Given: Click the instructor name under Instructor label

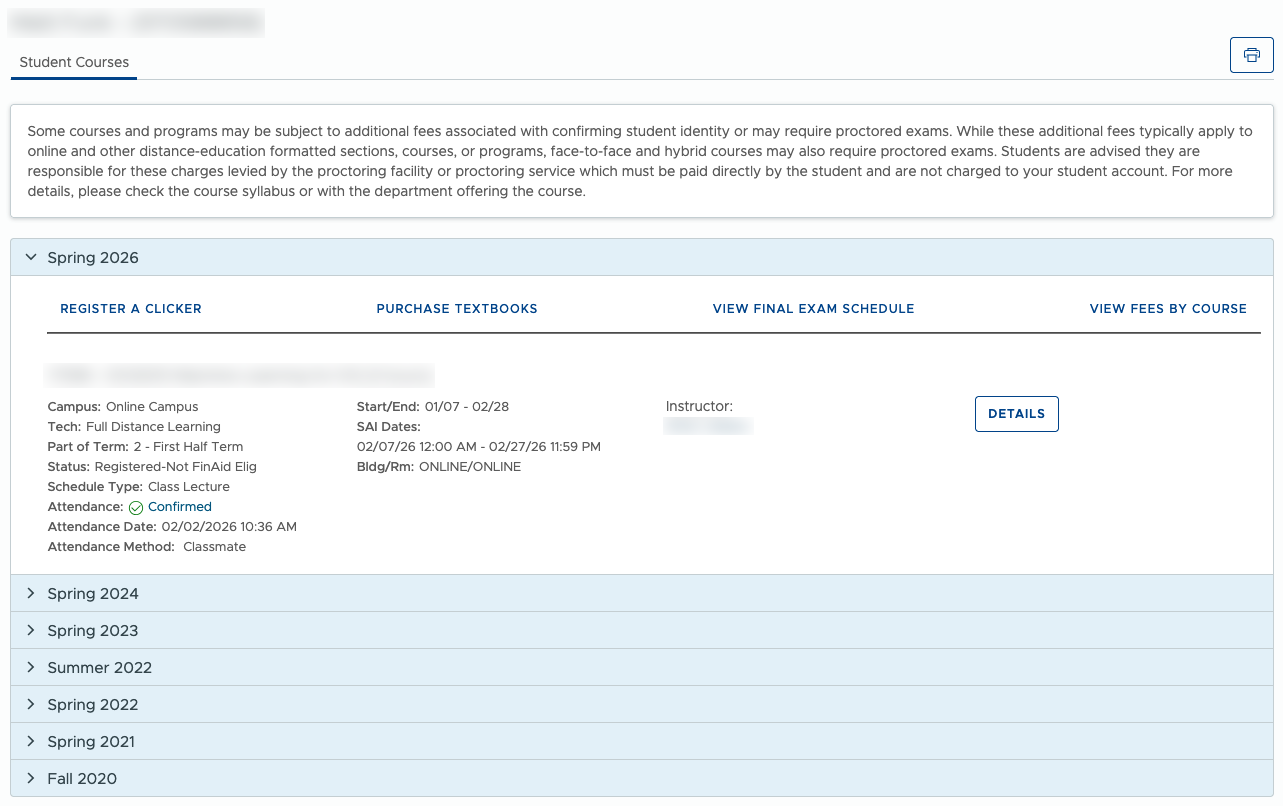Looking at the screenshot, I should tap(708, 427).
